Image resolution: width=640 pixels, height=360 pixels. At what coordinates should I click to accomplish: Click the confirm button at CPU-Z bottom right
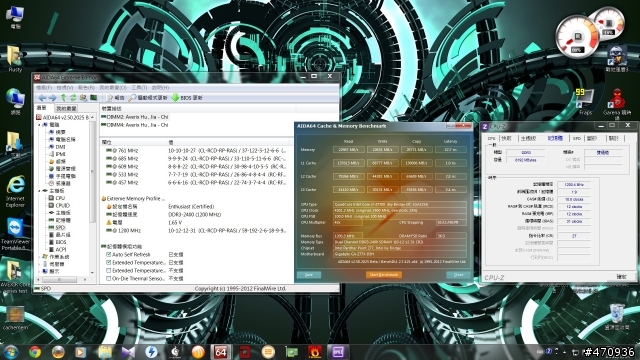pos(621,277)
